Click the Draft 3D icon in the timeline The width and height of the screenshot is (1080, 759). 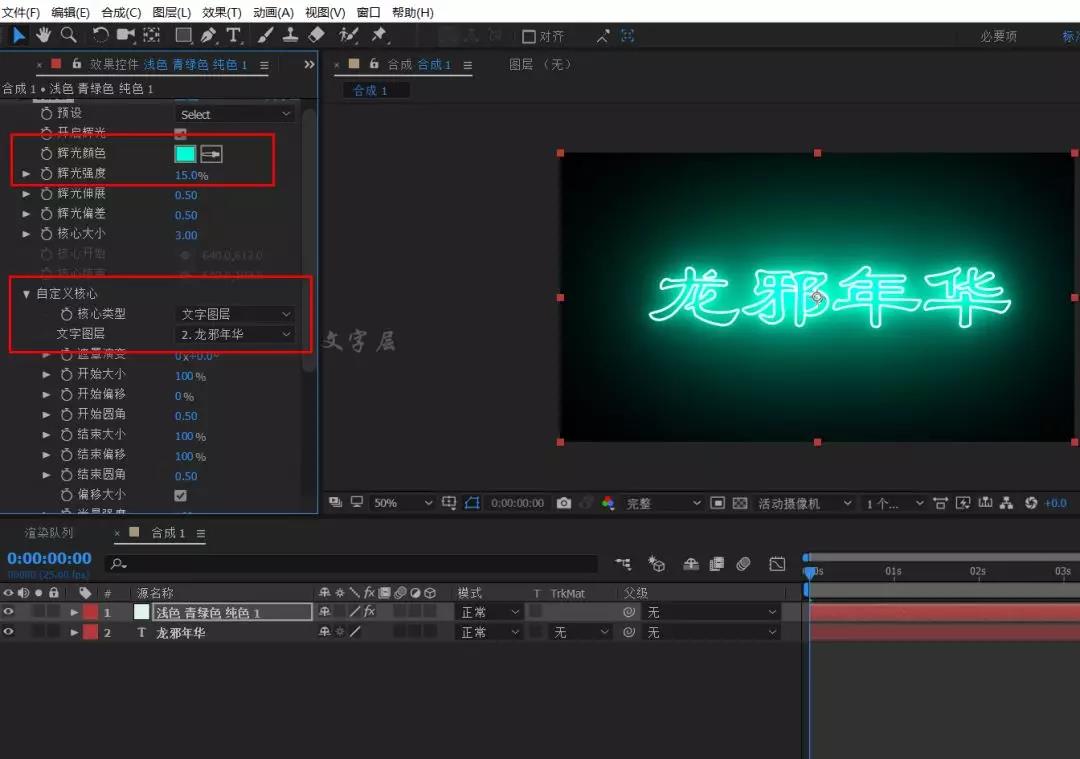click(x=656, y=564)
